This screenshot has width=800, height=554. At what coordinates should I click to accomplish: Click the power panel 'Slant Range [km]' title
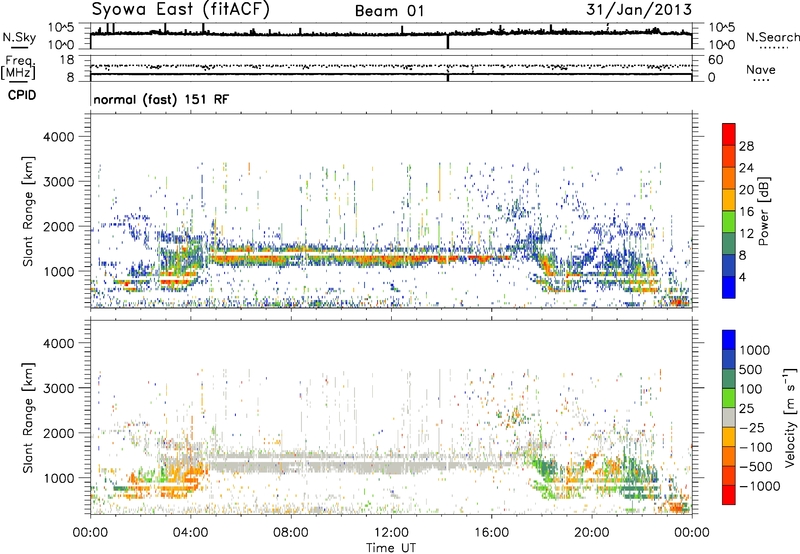(28, 211)
